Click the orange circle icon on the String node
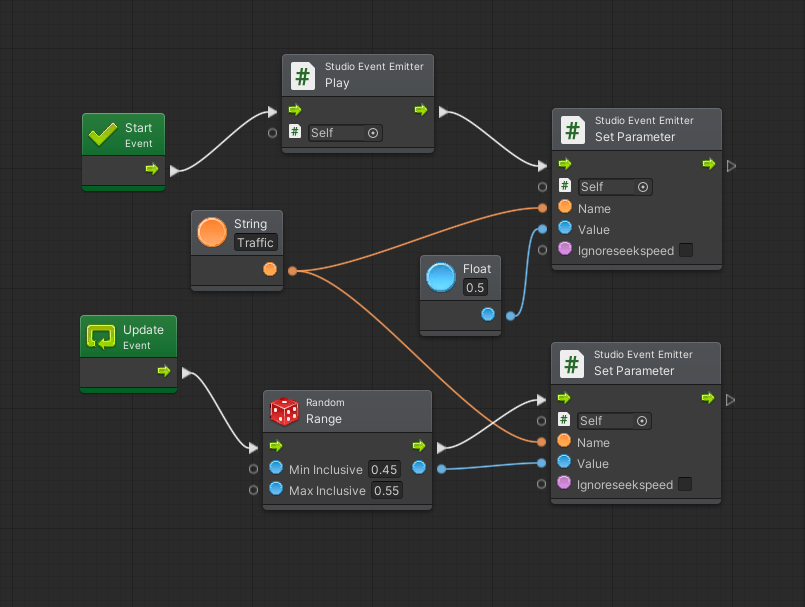 211,232
